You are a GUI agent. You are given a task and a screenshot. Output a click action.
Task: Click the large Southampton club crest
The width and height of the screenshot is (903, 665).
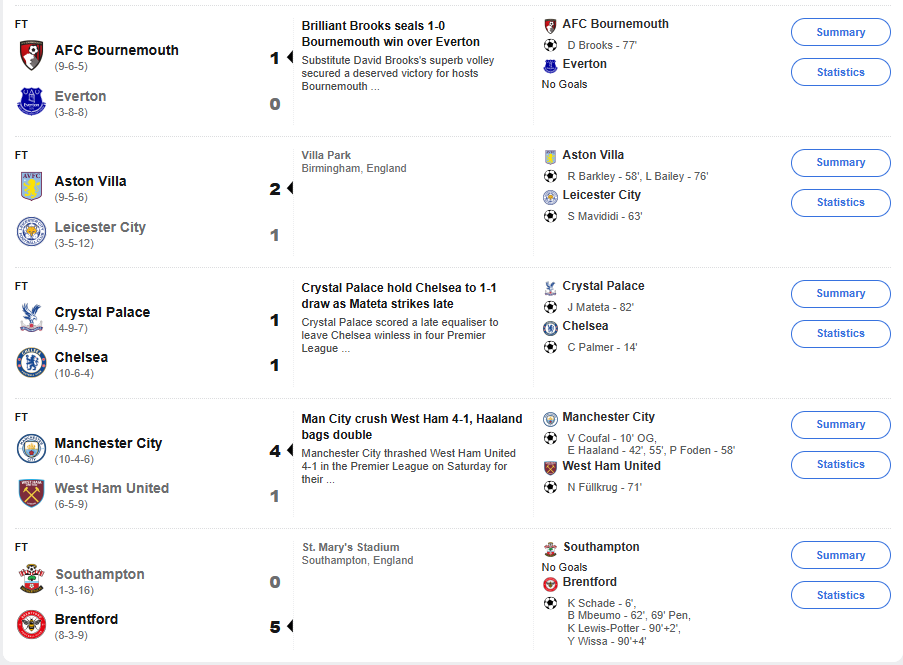(31, 579)
